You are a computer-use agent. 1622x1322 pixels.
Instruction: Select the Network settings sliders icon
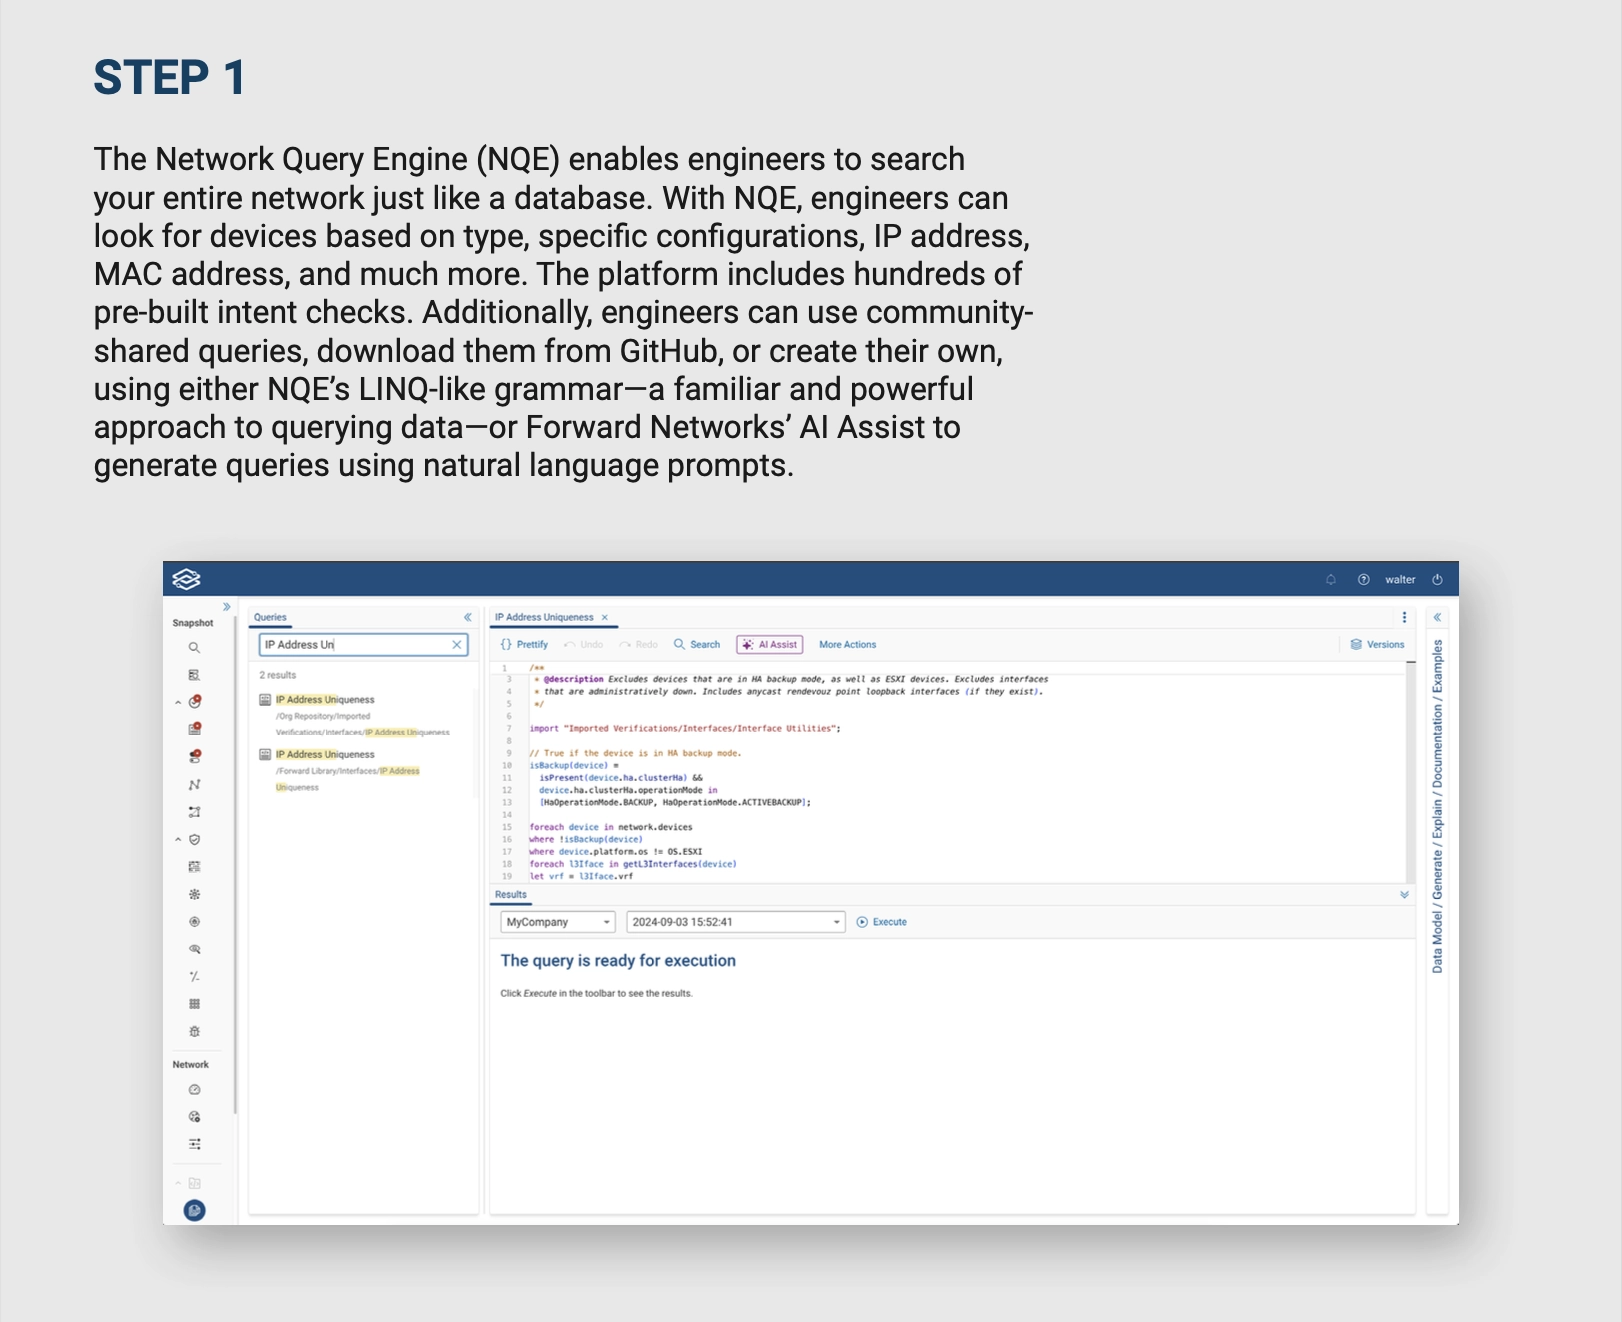(194, 1143)
